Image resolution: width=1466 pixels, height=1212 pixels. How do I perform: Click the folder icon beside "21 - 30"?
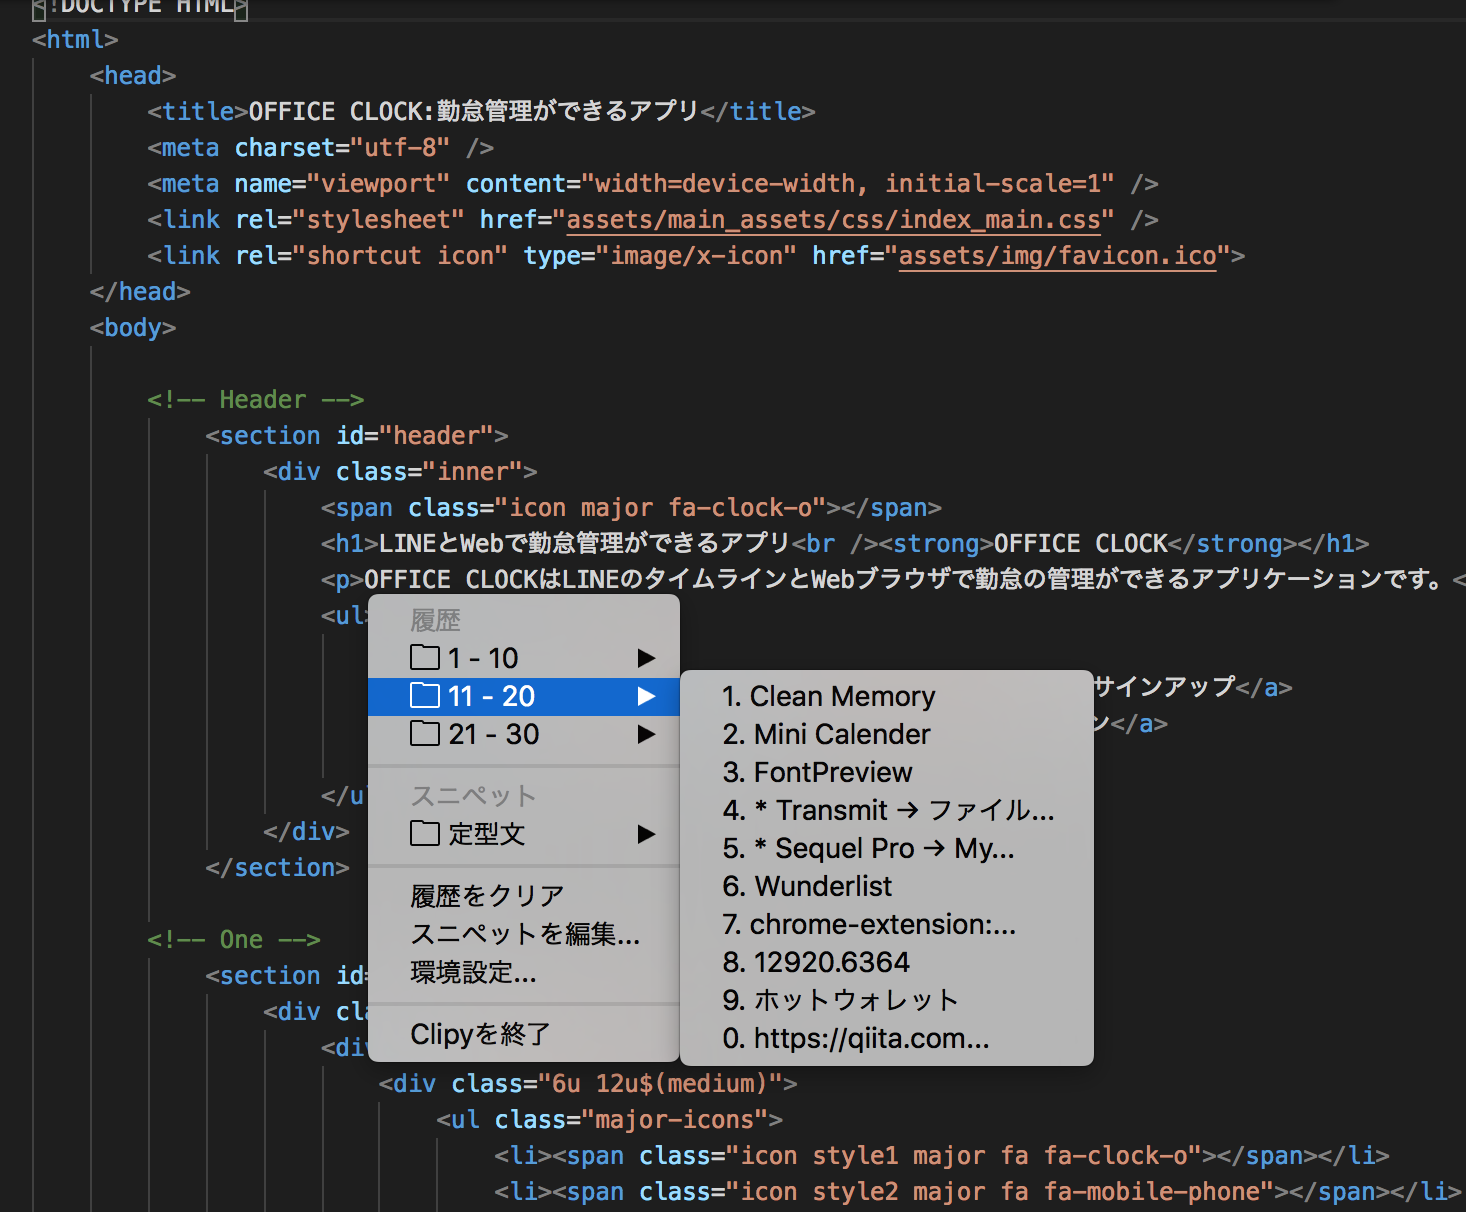425,734
